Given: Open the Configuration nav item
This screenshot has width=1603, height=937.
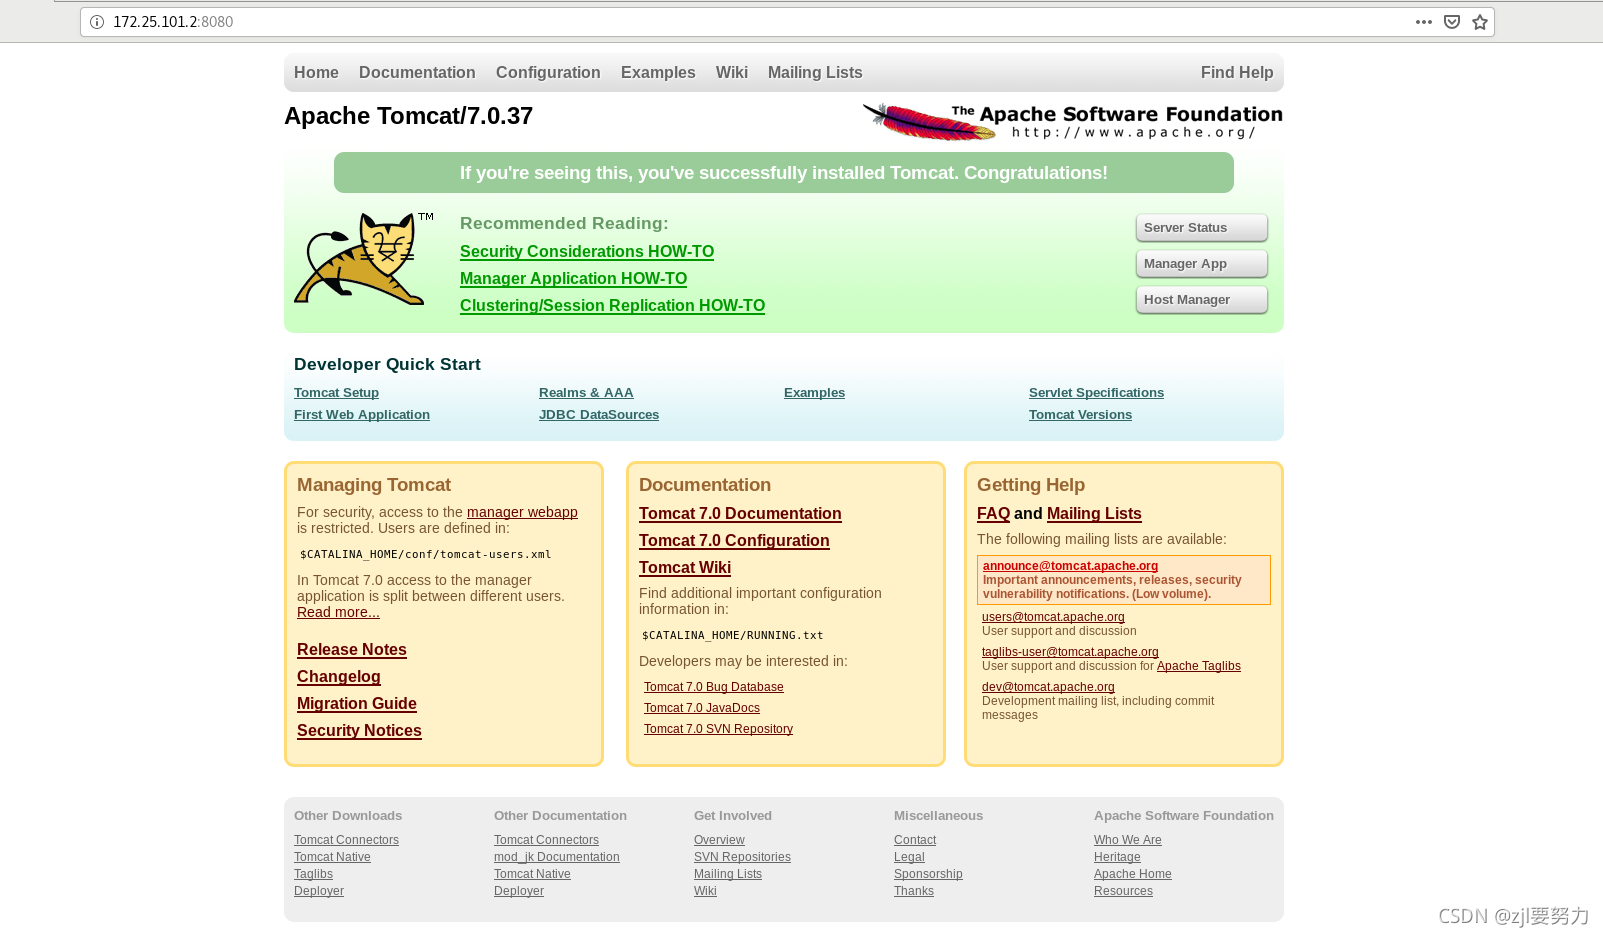Looking at the screenshot, I should pyautogui.click(x=548, y=73).
